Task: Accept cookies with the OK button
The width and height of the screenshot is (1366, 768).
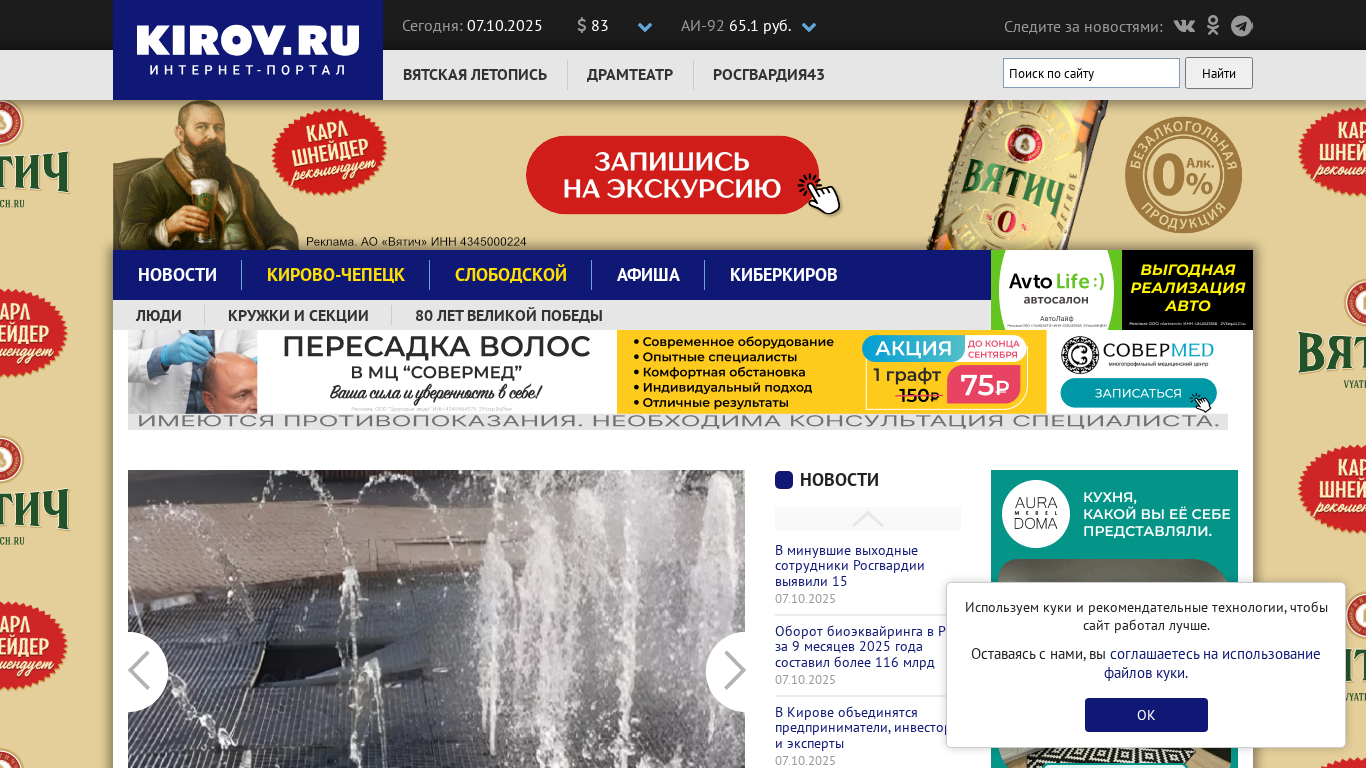Action: [1146, 715]
